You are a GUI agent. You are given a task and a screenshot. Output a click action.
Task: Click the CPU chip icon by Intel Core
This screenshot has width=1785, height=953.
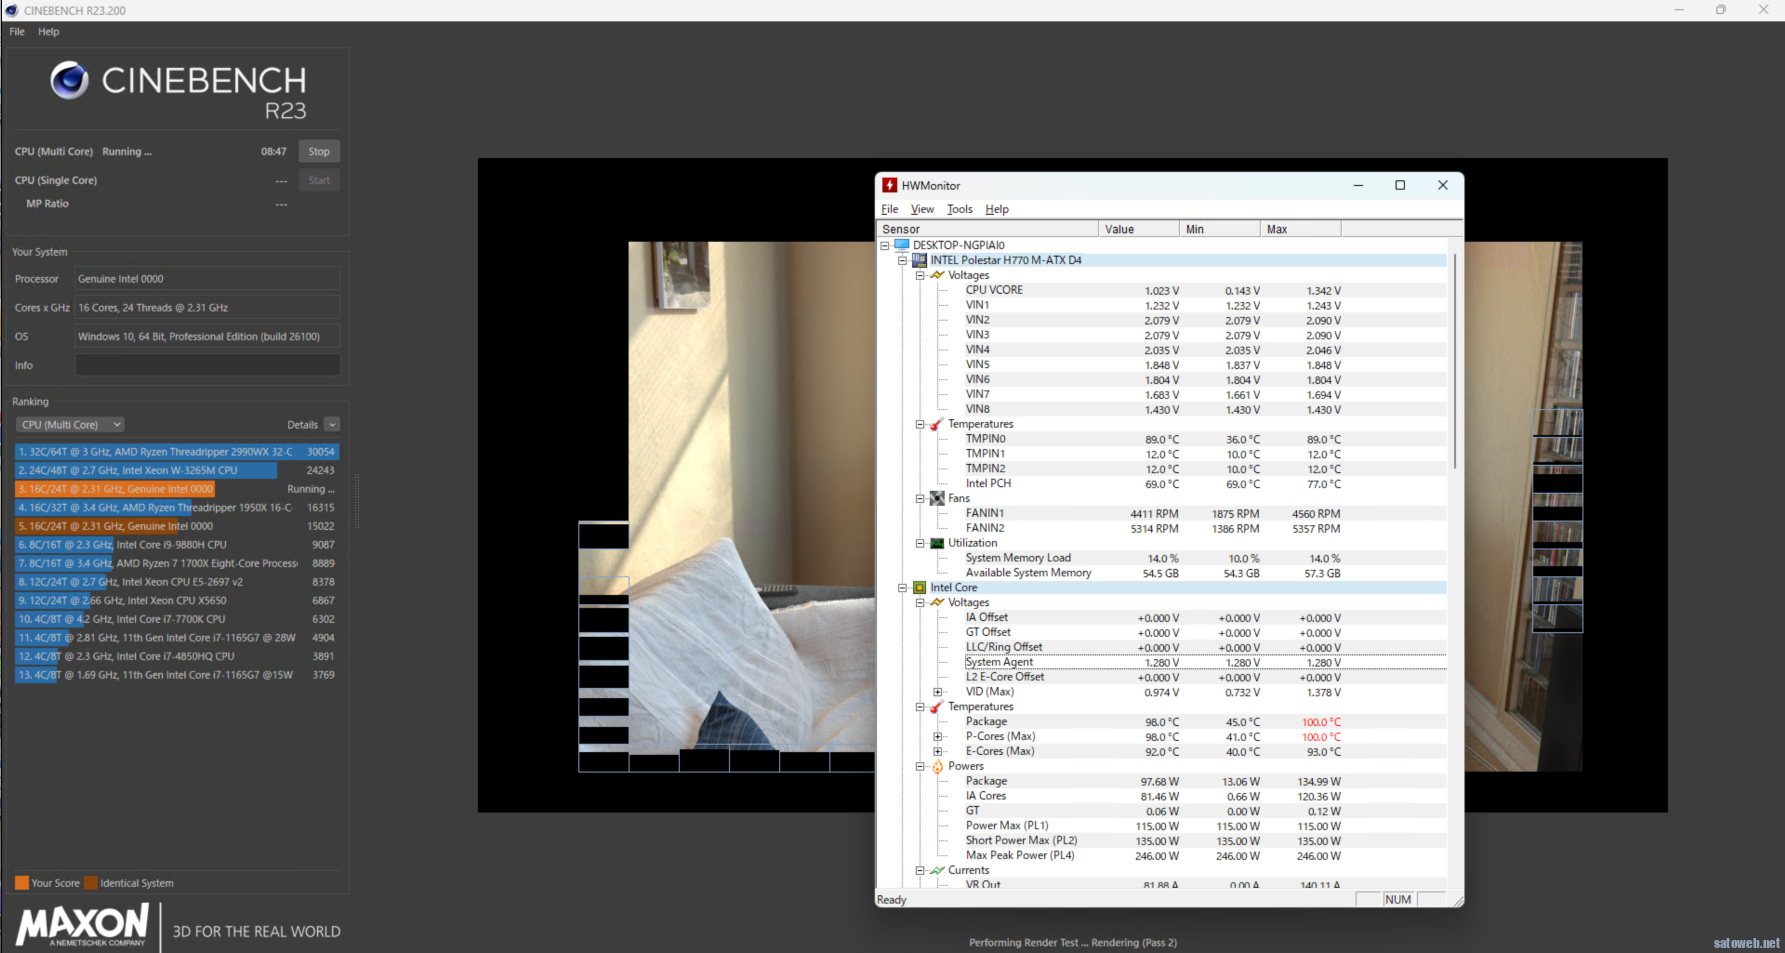[x=920, y=588]
